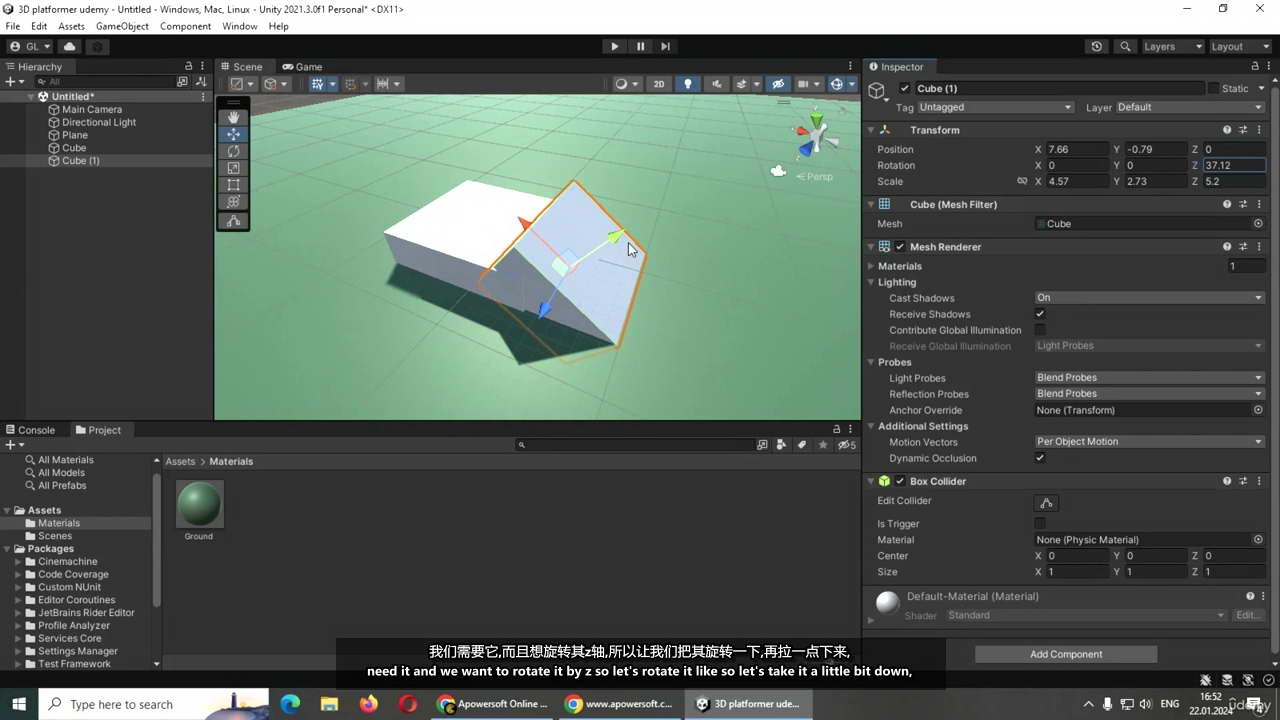Open the Layer dropdown in Inspector
Screen dimensions: 1280x720
[x=1190, y=107]
